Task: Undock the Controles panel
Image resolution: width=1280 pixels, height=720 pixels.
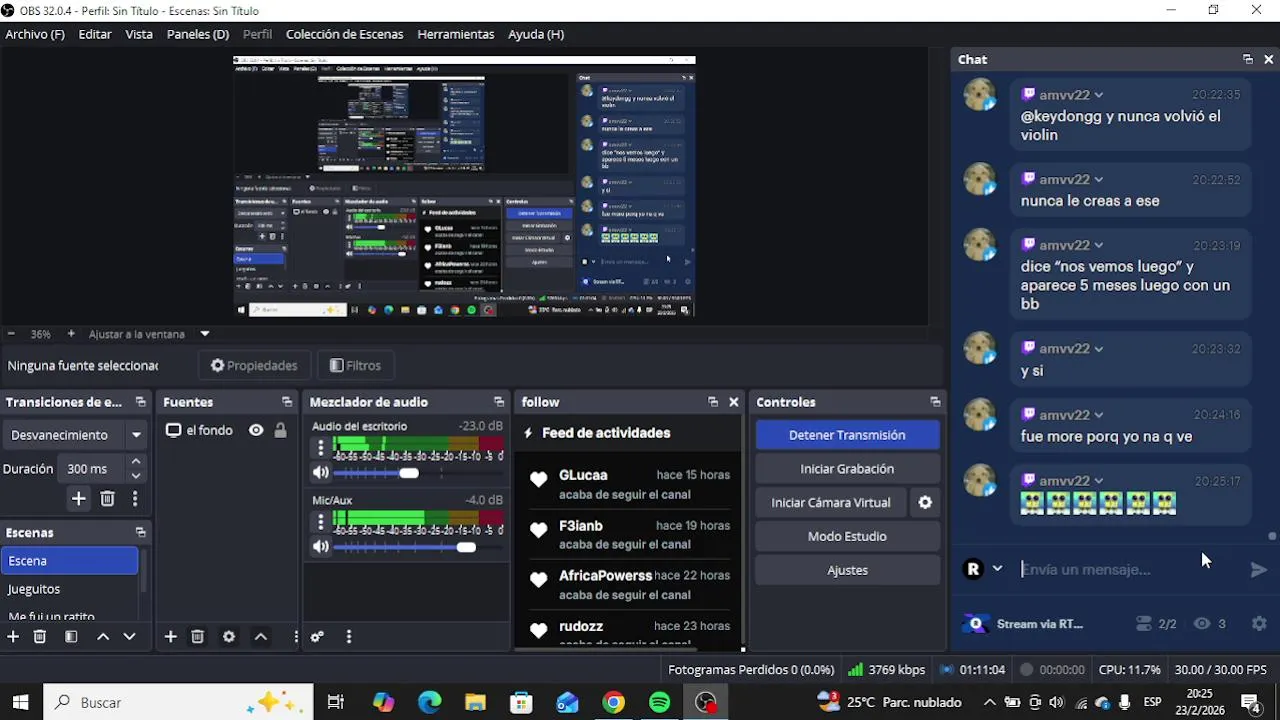Action: (x=935, y=402)
